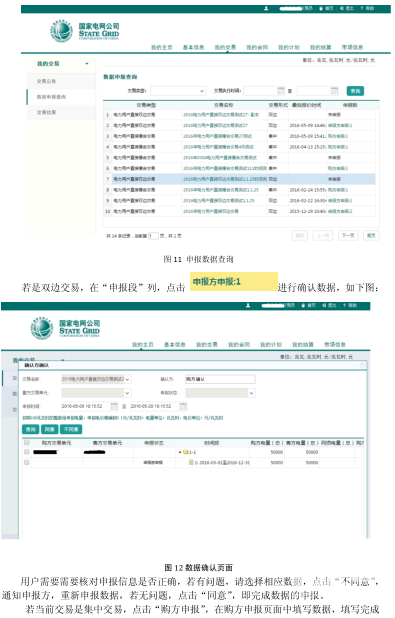Check the first data row checkbox in confirmation grid

(x=27, y=452)
